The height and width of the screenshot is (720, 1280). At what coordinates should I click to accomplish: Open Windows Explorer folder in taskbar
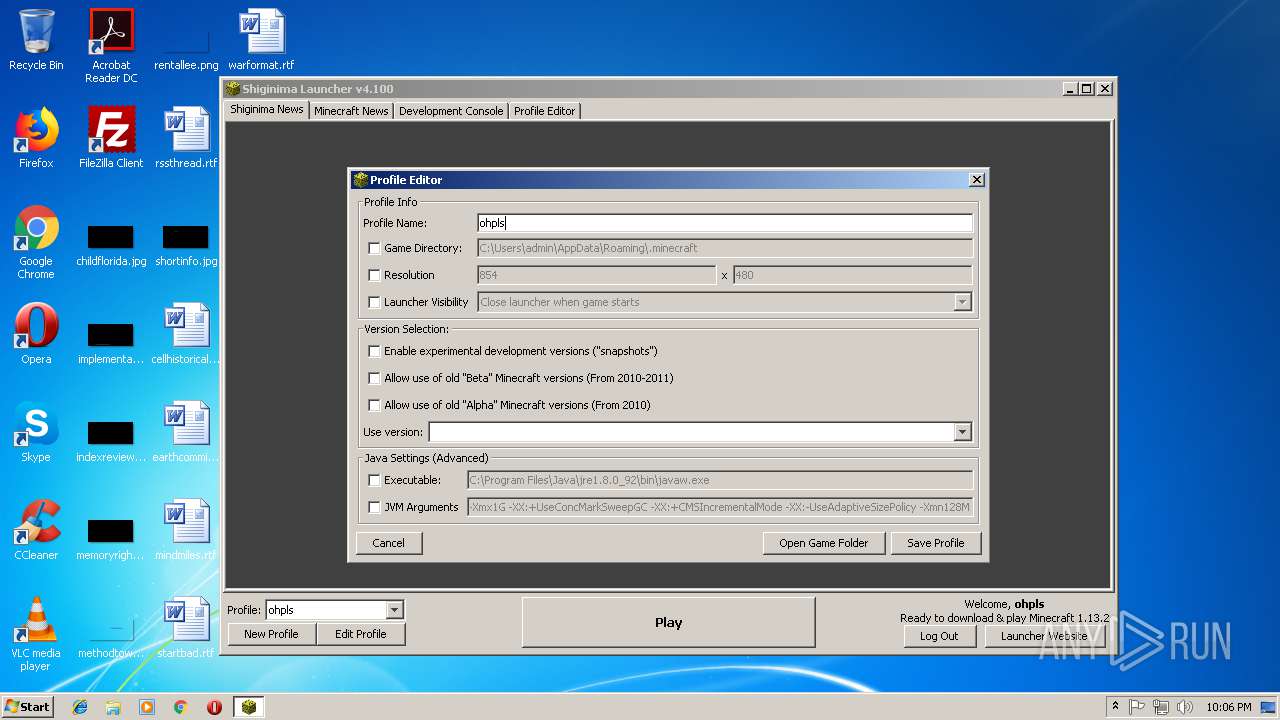tap(113, 707)
